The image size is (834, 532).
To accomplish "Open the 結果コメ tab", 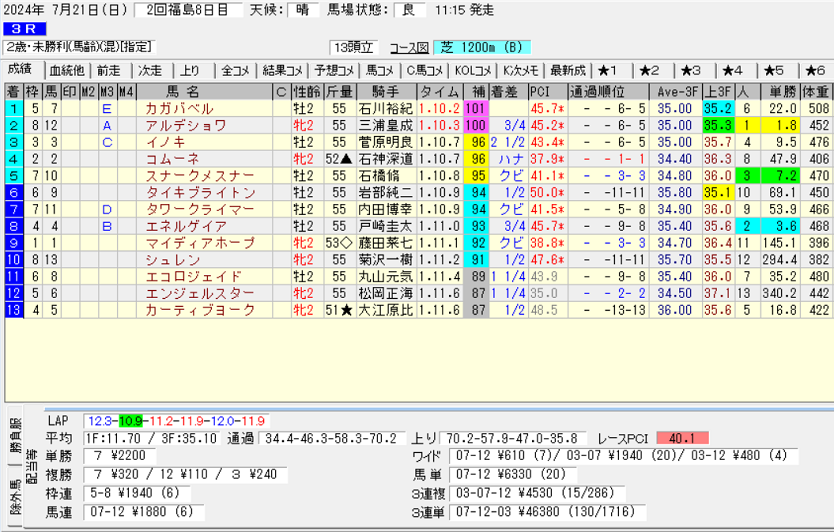I will click(281, 70).
